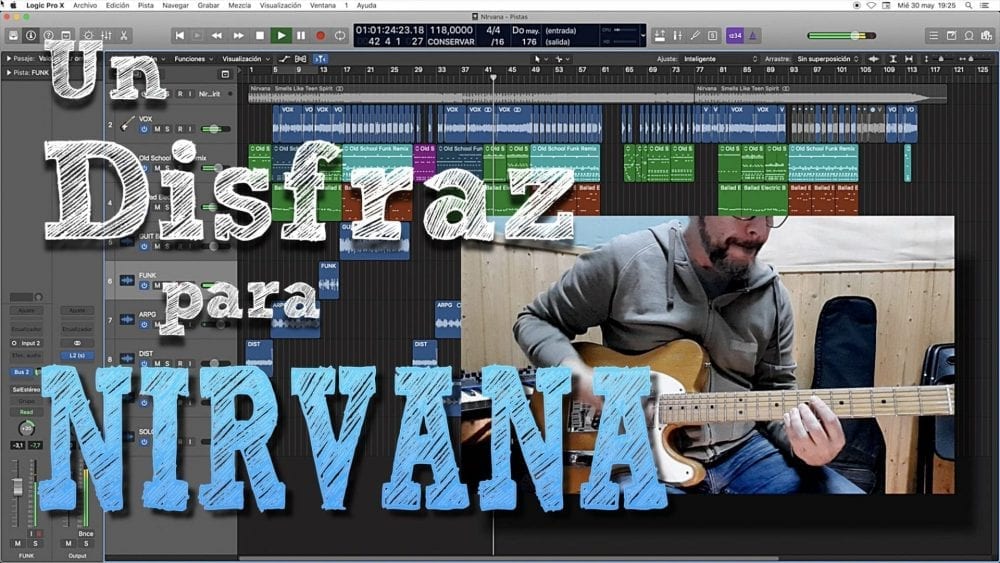
Task: Open Note Pads icon
Action: coord(952,36)
